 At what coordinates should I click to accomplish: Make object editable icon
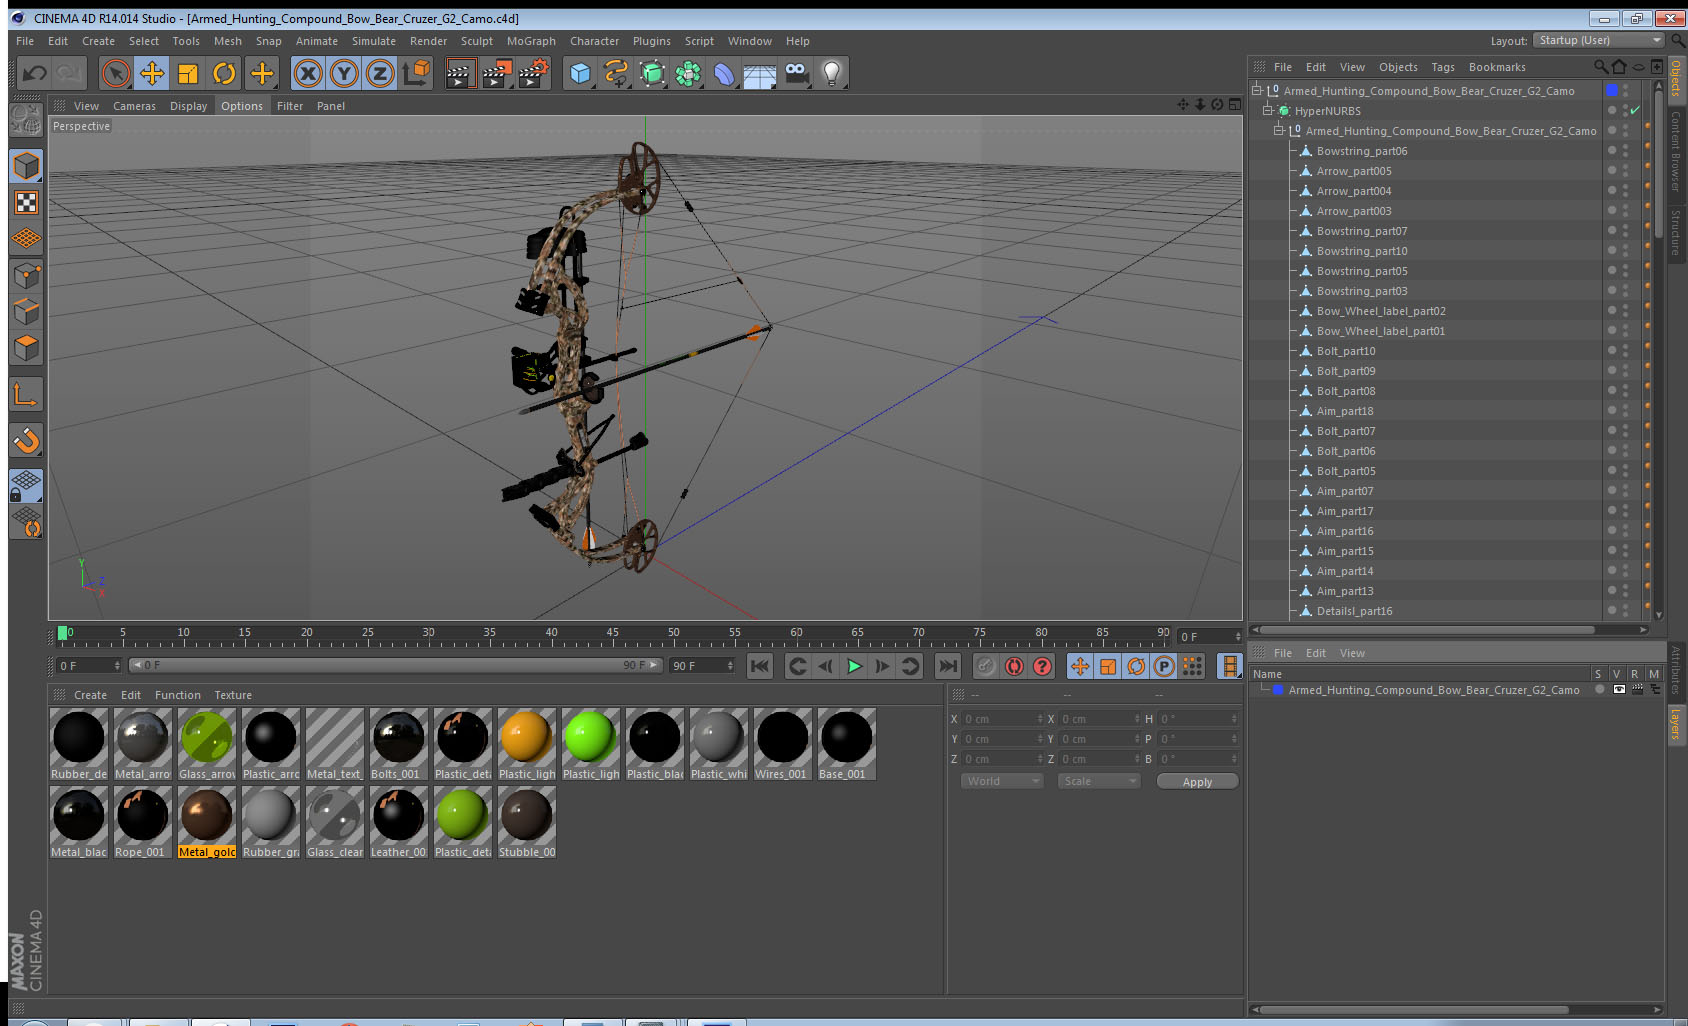[26, 121]
